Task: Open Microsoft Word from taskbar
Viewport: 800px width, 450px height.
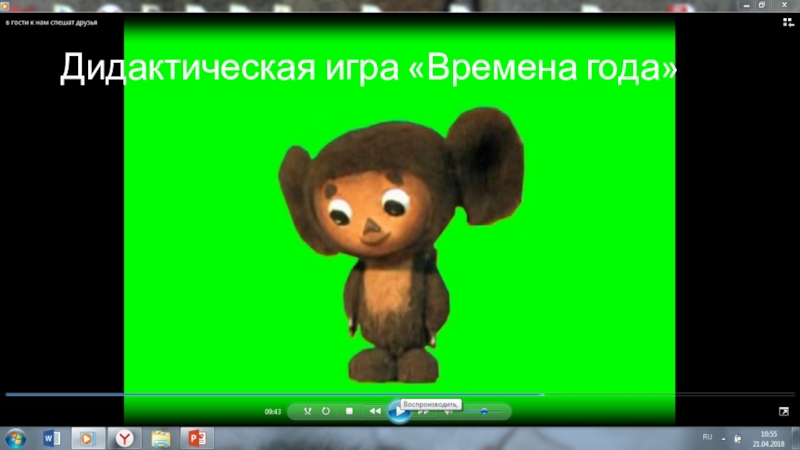Action: pos(52,438)
